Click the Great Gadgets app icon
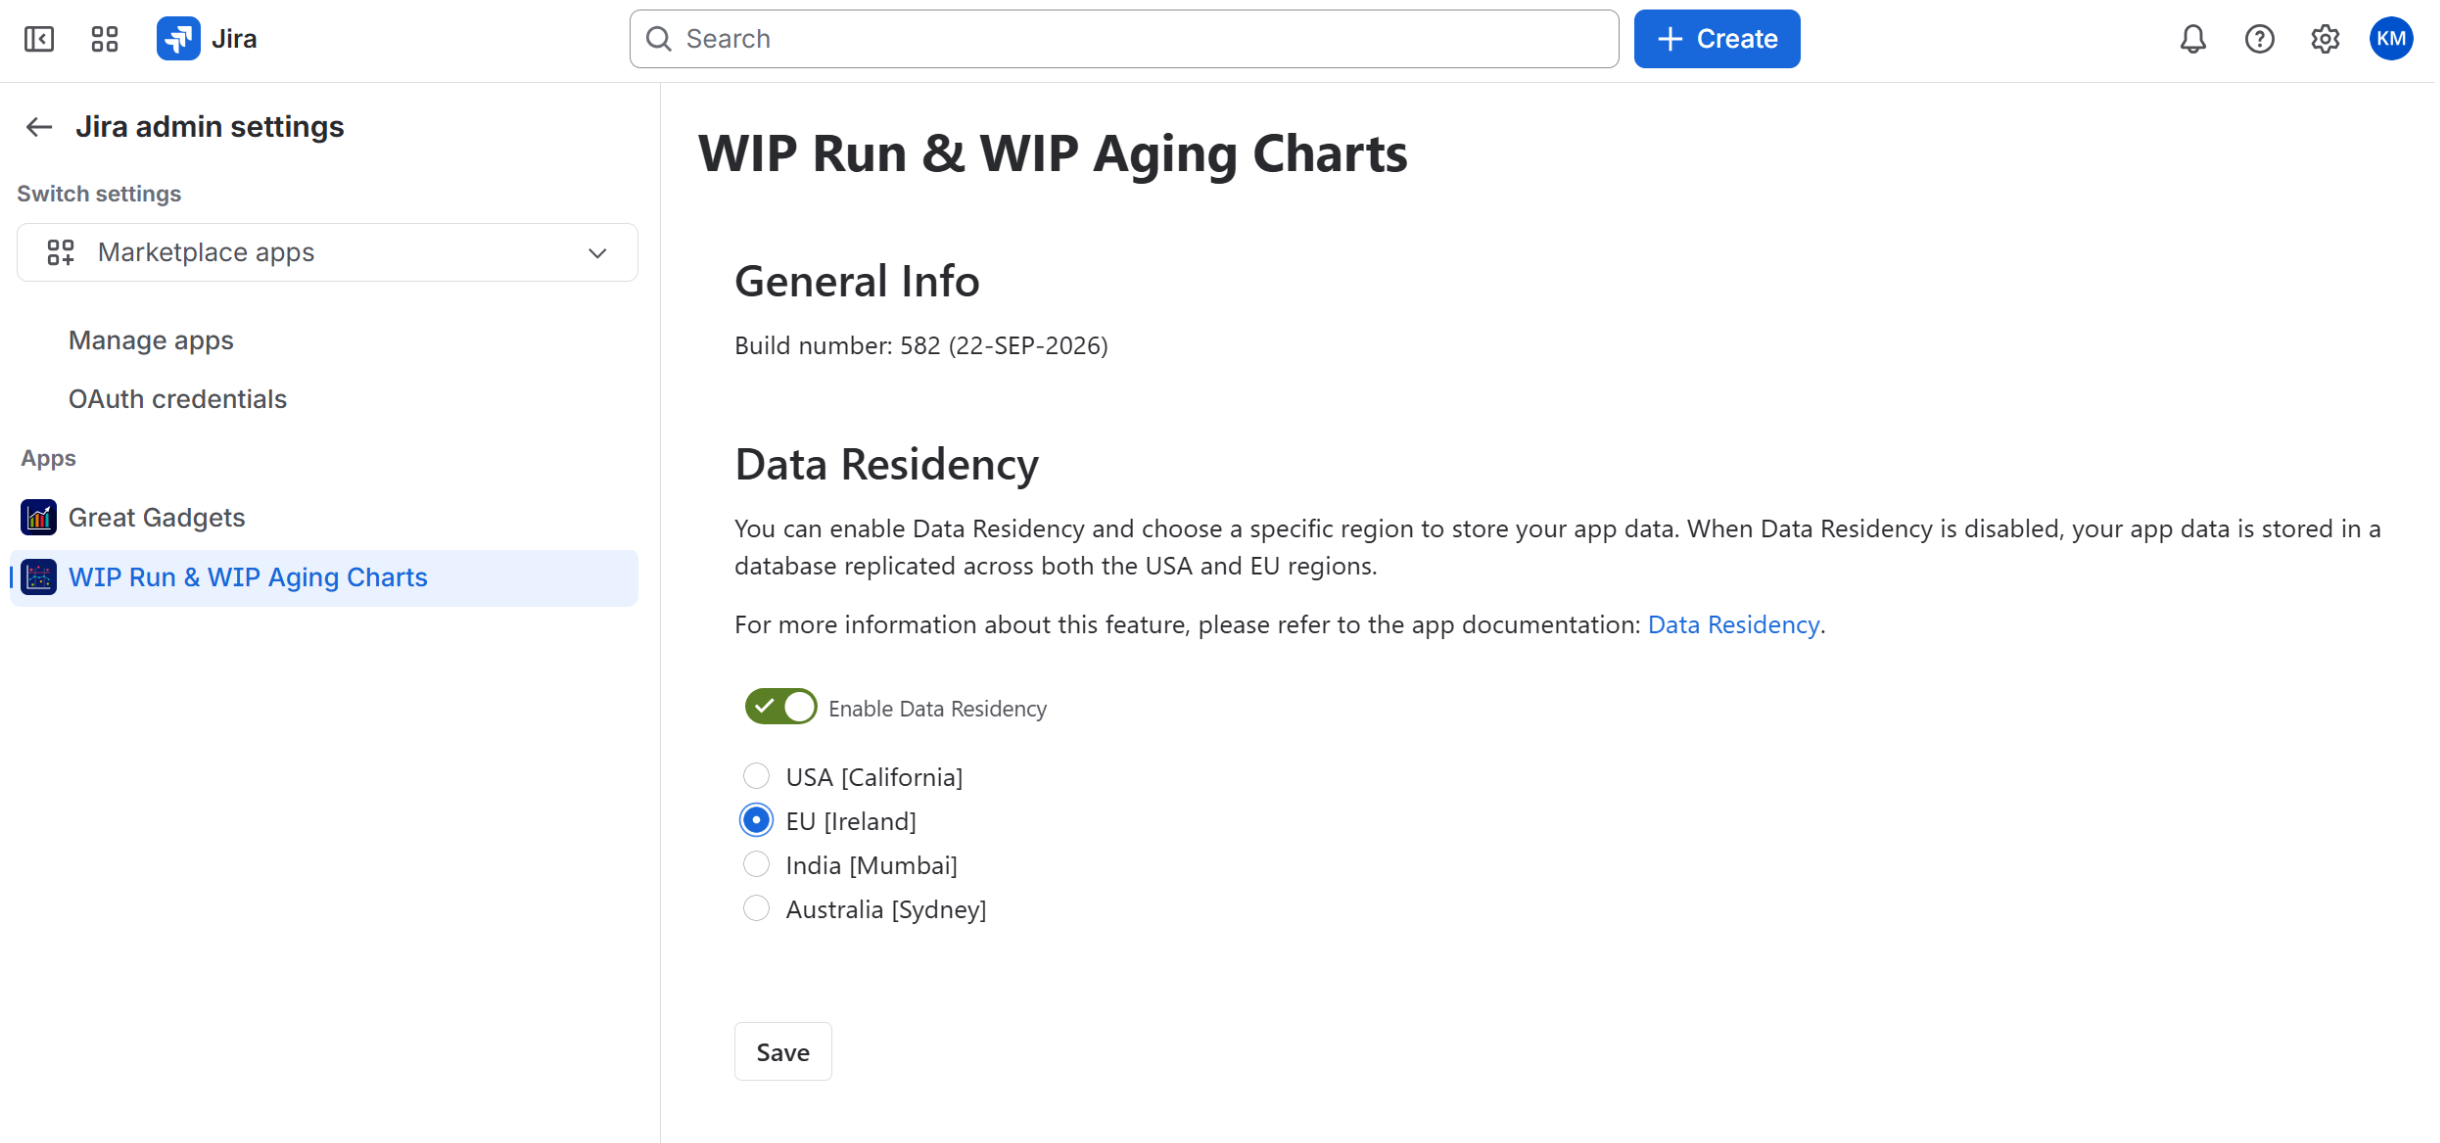This screenshot has height=1143, width=2440. pos(39,517)
